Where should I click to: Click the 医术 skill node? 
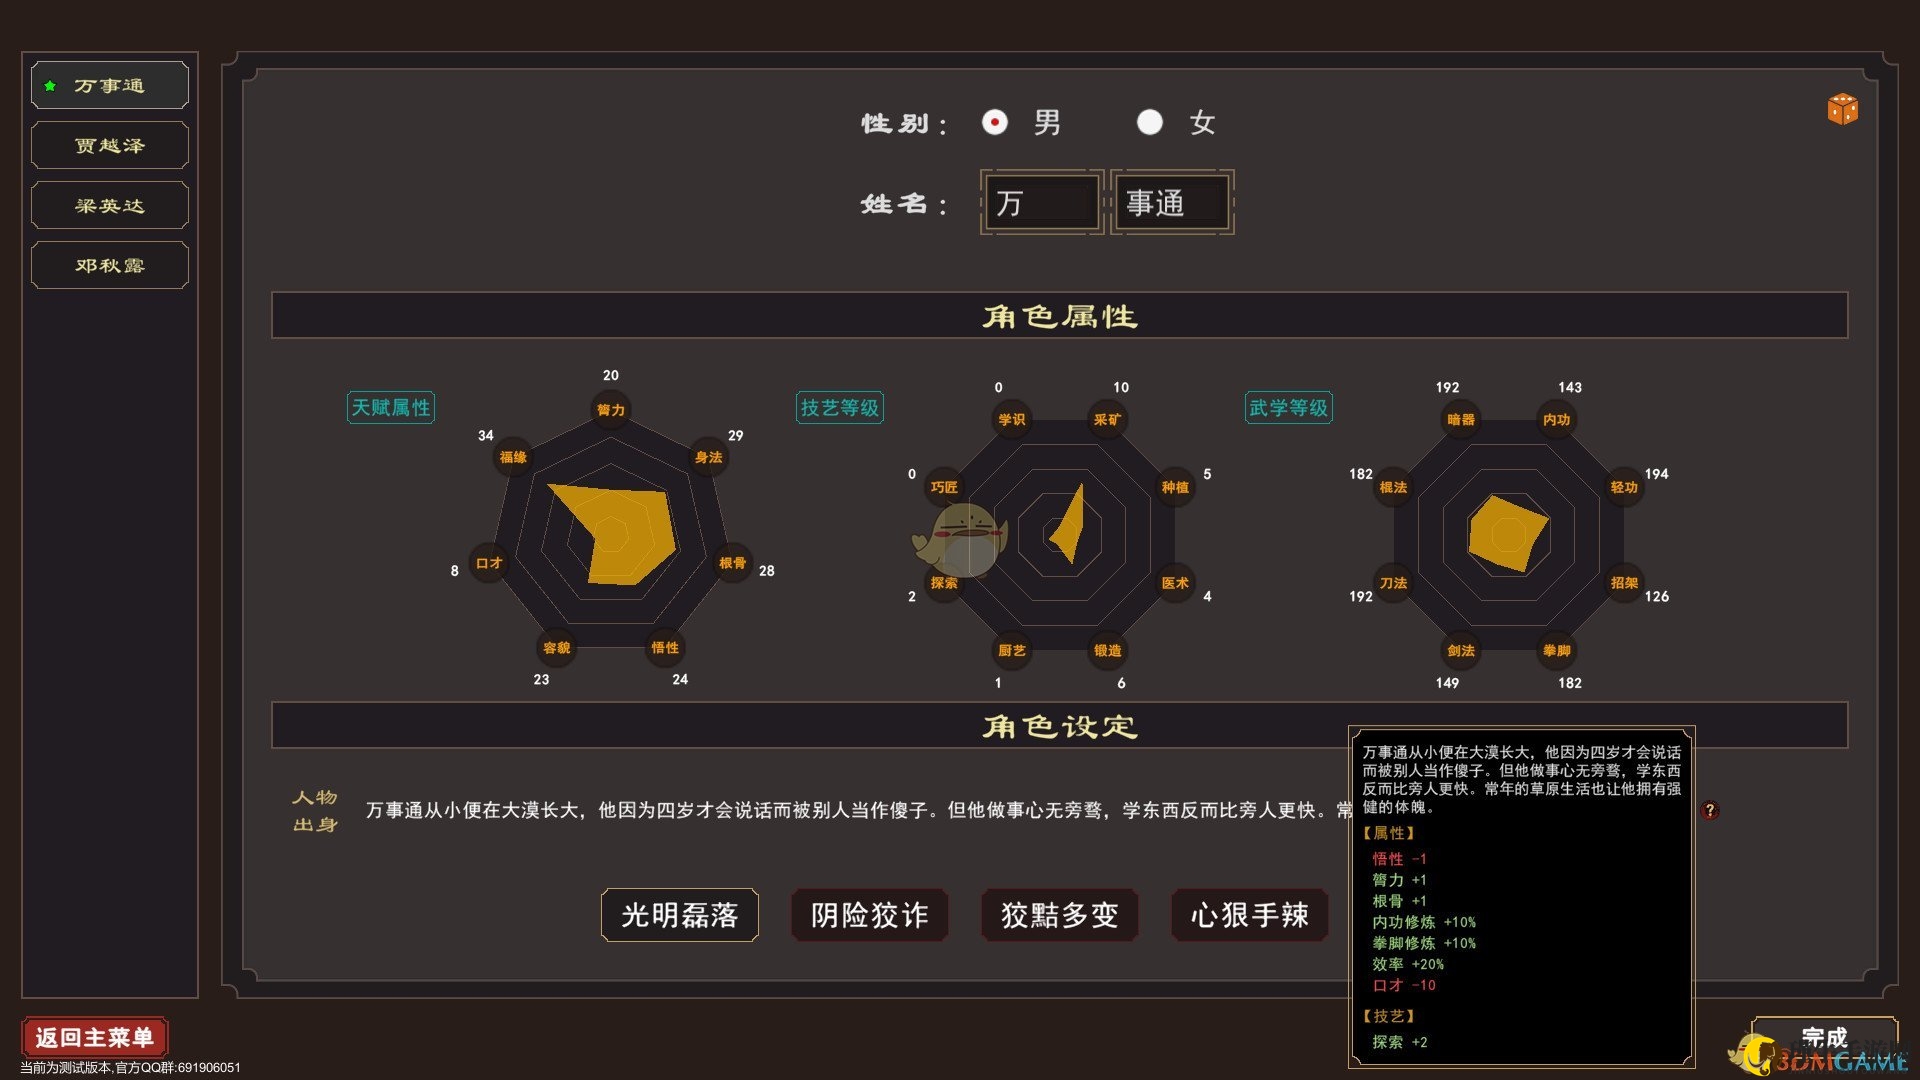pos(1175,583)
